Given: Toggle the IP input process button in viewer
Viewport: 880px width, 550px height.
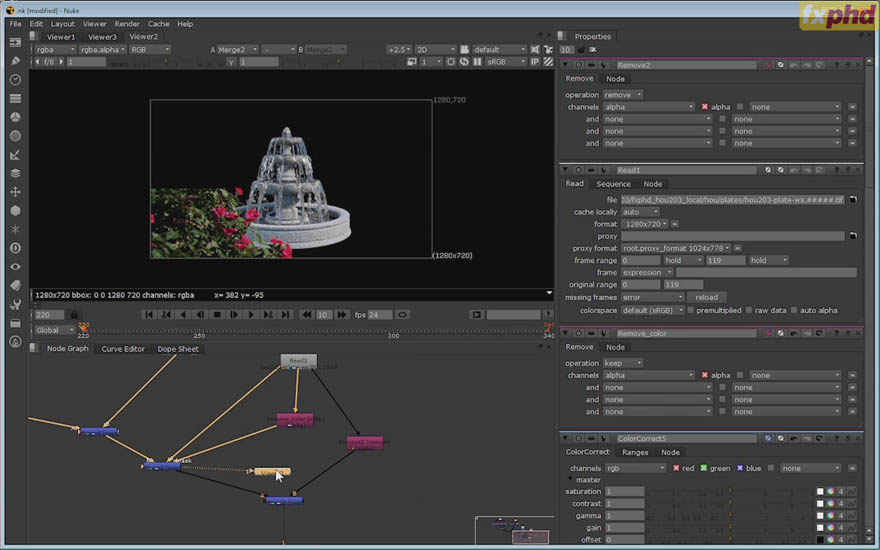Looking at the screenshot, I should (534, 62).
